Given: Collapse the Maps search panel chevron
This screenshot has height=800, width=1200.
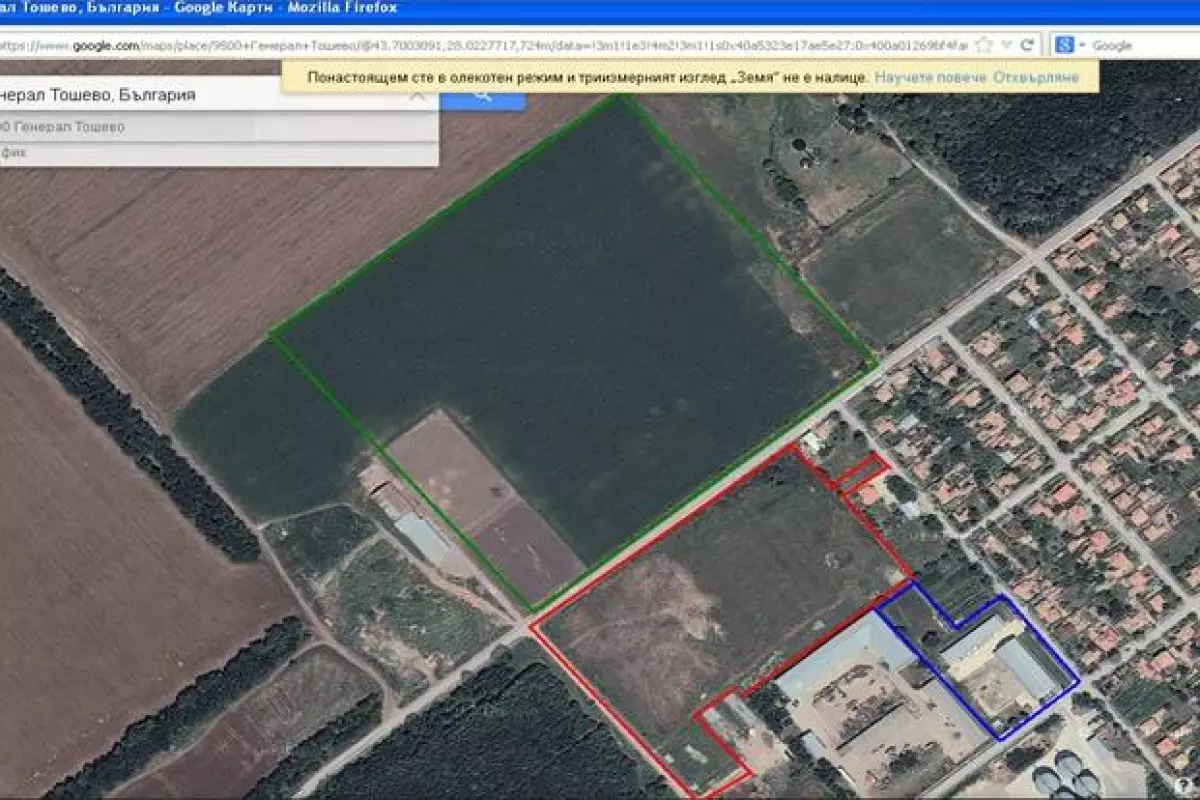Looking at the screenshot, I should (x=418, y=96).
